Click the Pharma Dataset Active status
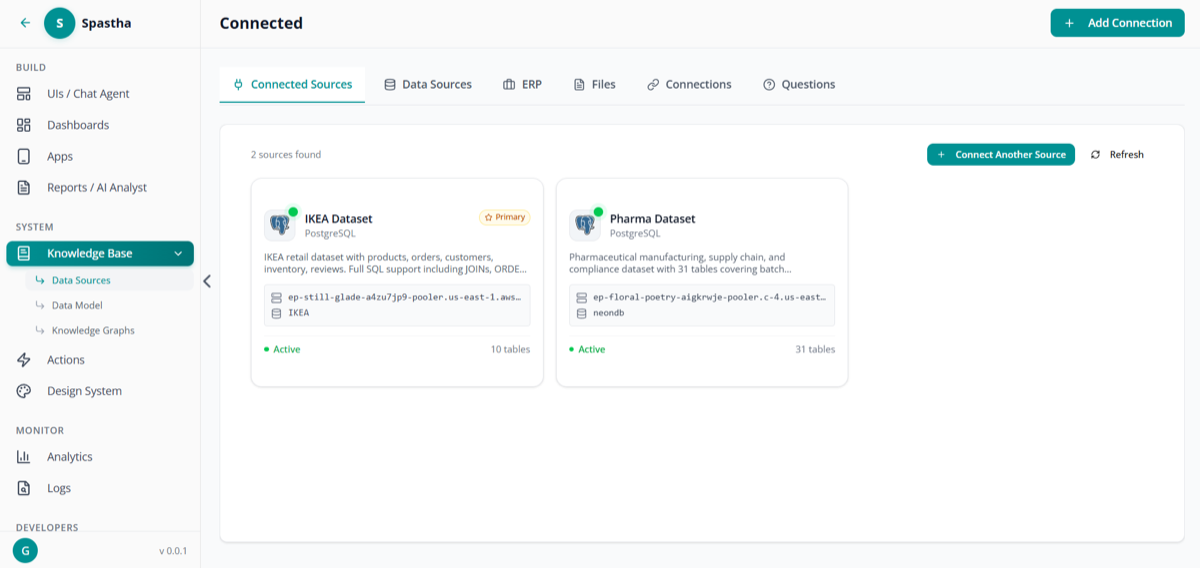1200x568 pixels. coord(587,350)
